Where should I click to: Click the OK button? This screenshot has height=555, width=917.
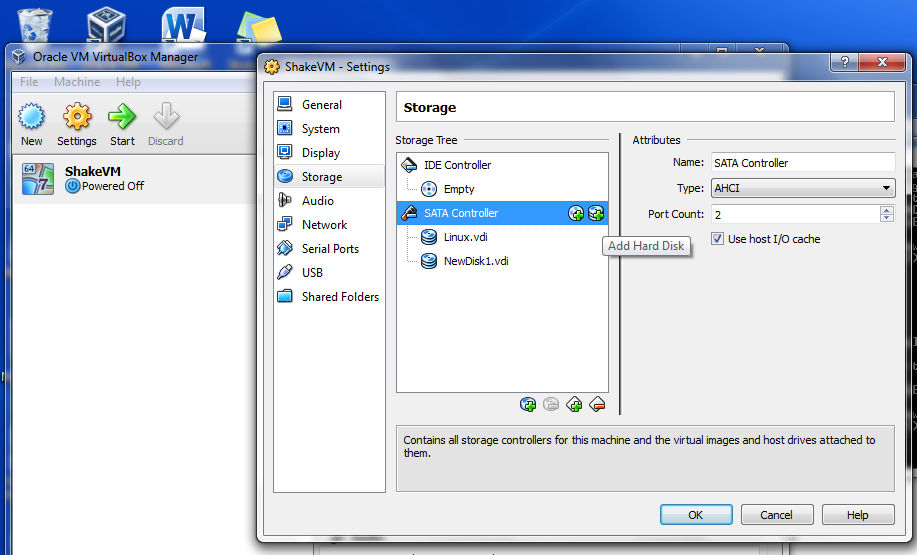click(696, 515)
